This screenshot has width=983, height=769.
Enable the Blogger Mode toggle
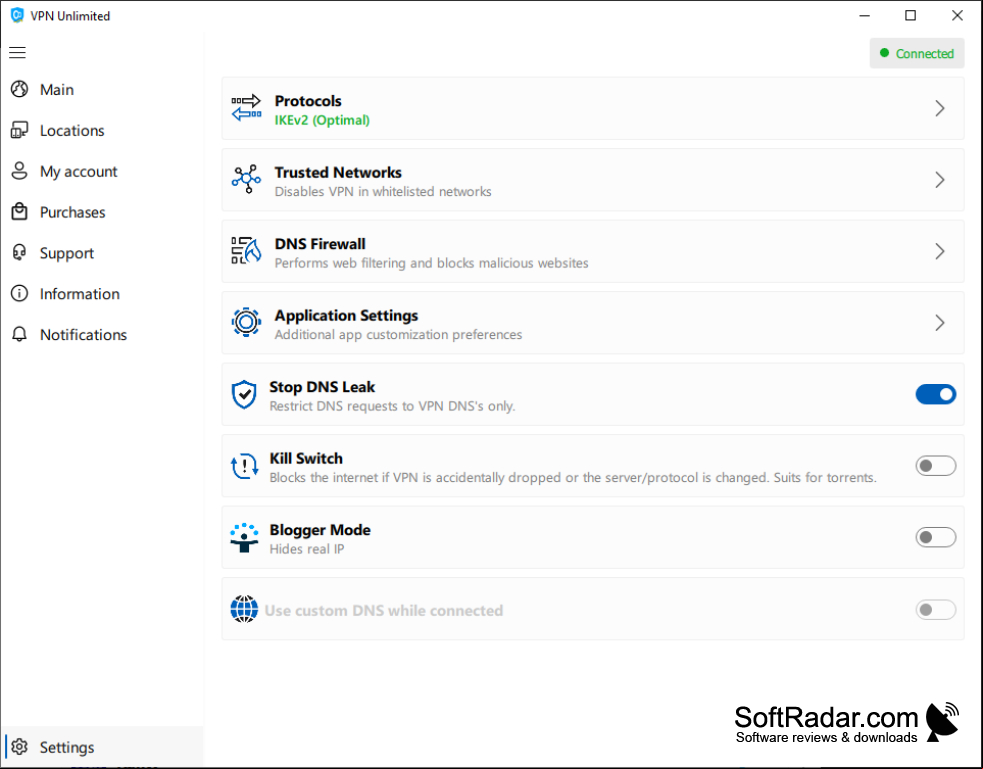pyautogui.click(x=935, y=537)
